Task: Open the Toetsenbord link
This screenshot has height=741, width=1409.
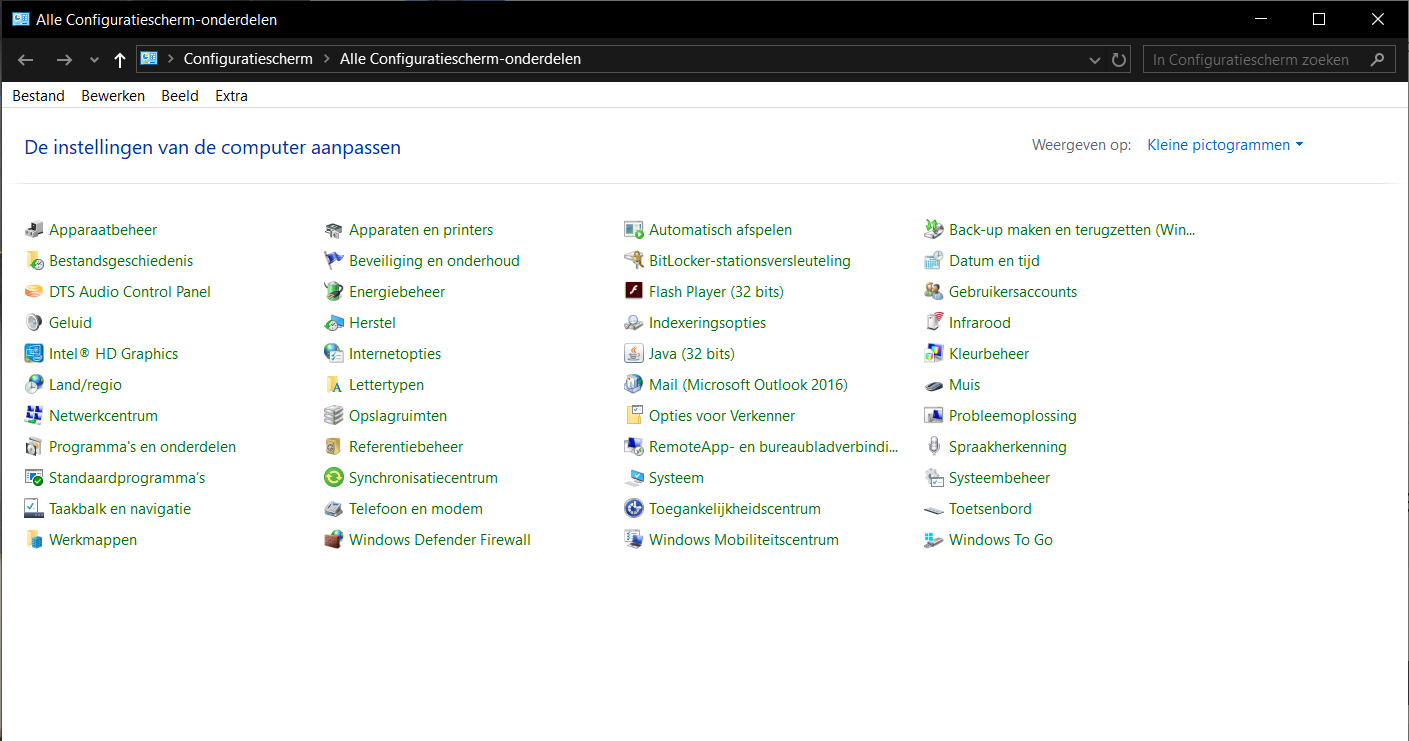Action: pyautogui.click(x=990, y=509)
